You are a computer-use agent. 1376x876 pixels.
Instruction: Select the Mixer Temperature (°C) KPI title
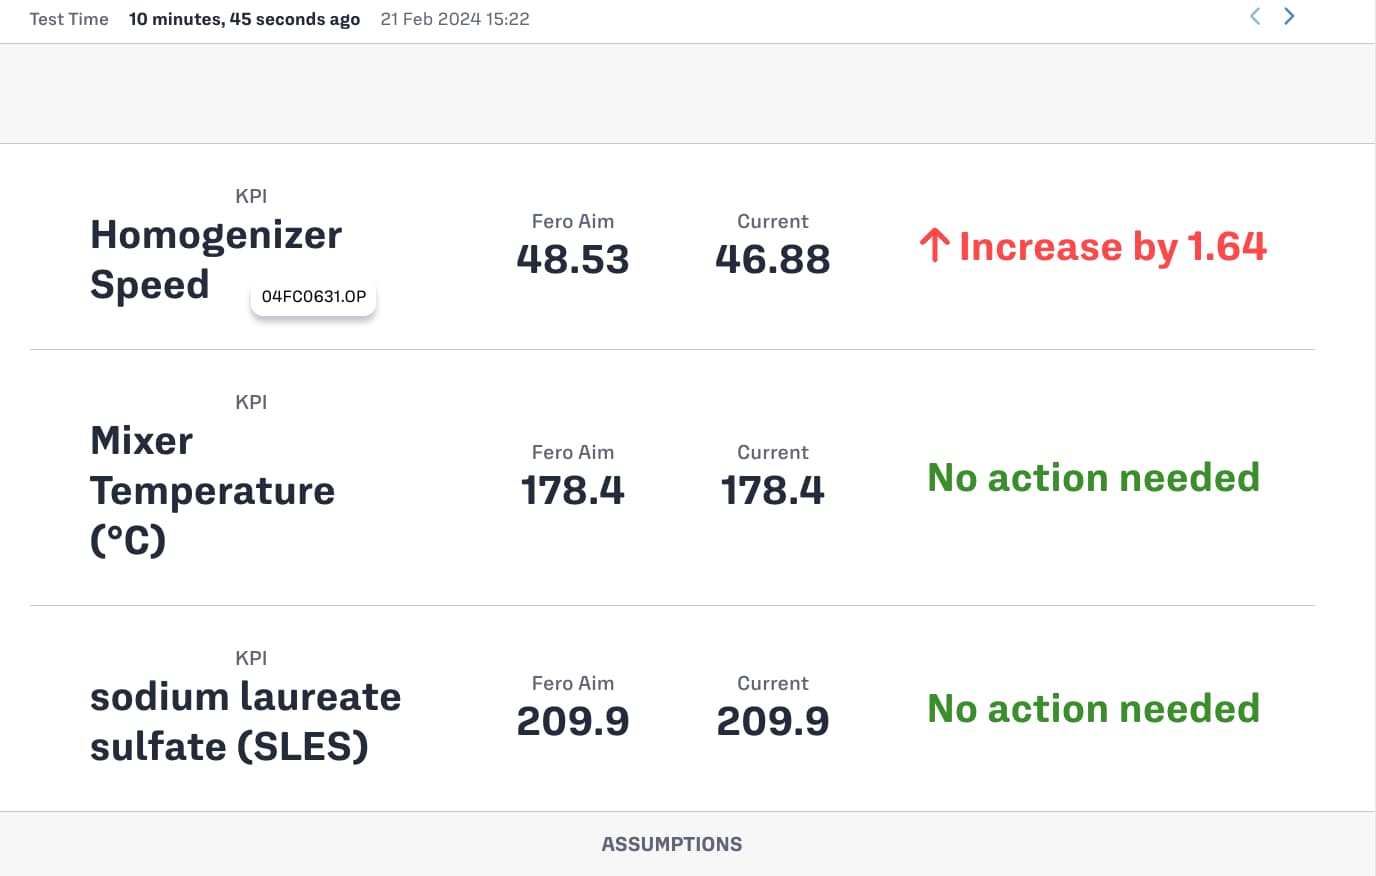pyautogui.click(x=212, y=490)
